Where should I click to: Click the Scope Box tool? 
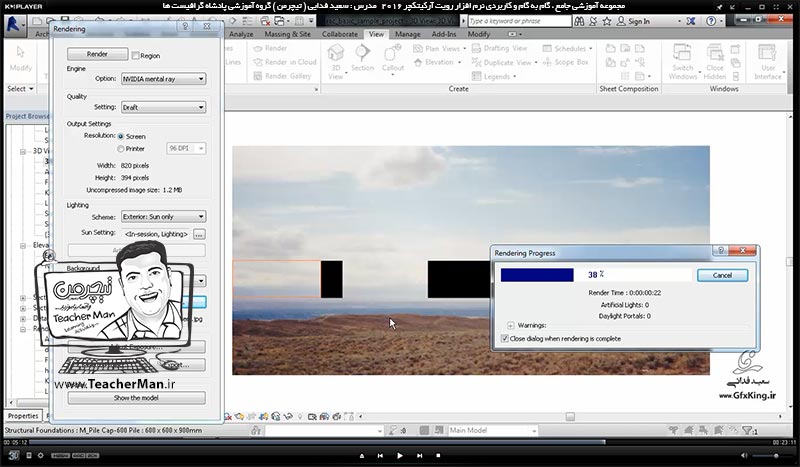[565, 62]
